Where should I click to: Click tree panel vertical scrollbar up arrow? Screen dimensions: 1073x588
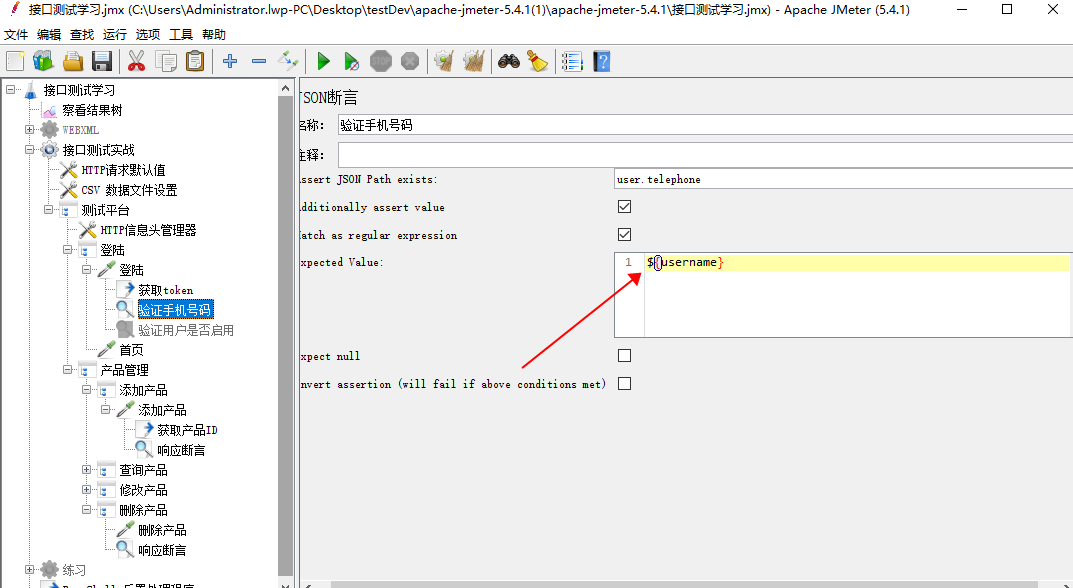click(x=285, y=88)
